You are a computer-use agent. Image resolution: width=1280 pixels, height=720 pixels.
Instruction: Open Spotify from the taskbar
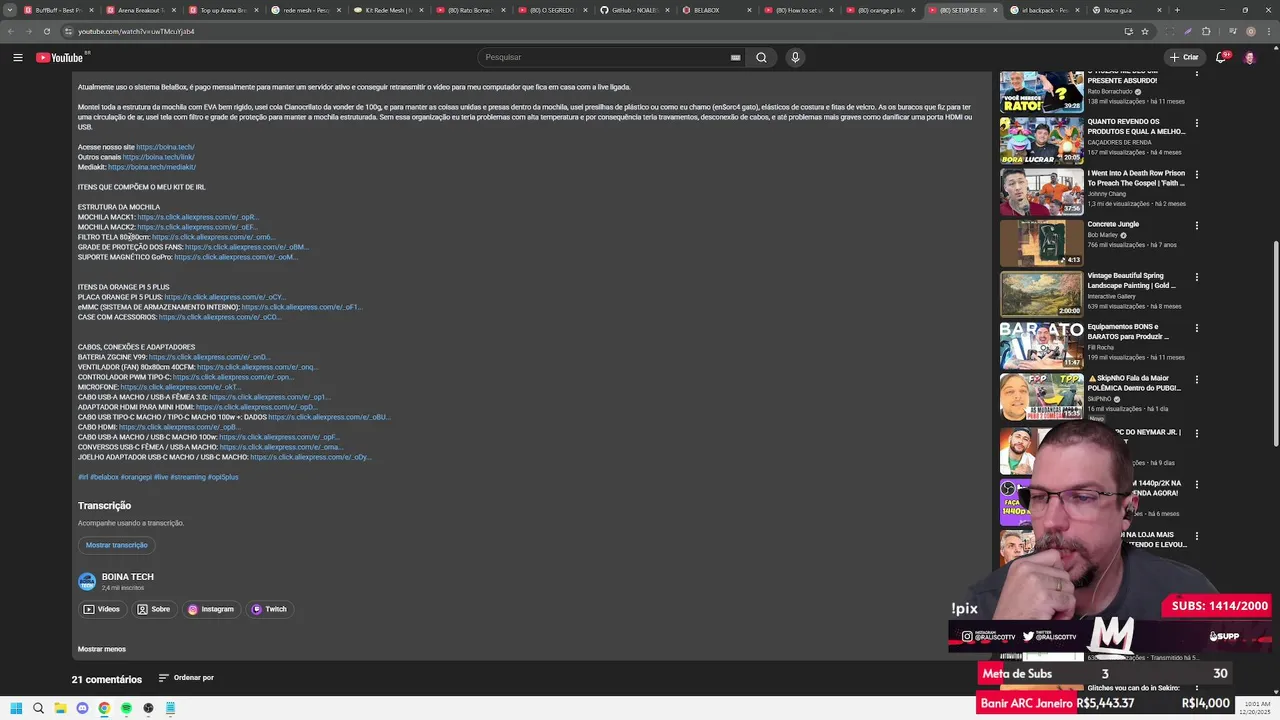click(126, 708)
